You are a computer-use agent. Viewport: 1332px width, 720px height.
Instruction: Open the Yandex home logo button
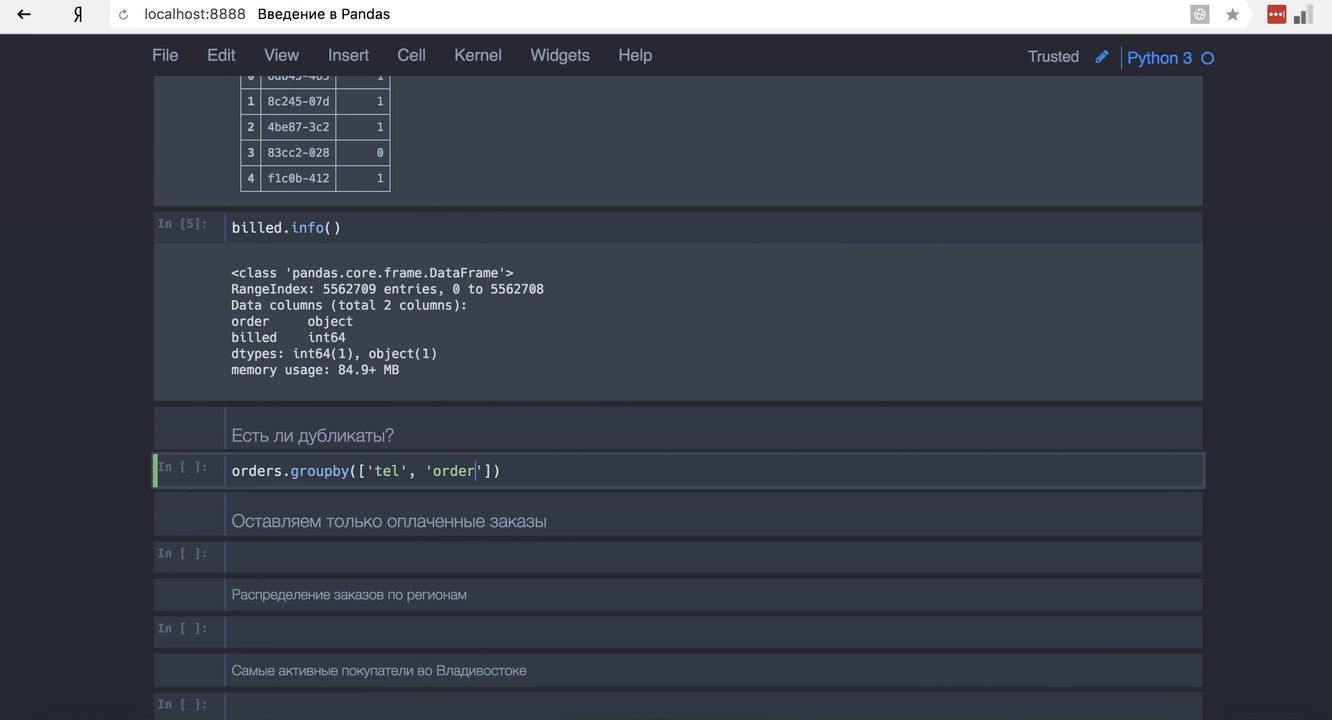click(x=78, y=15)
